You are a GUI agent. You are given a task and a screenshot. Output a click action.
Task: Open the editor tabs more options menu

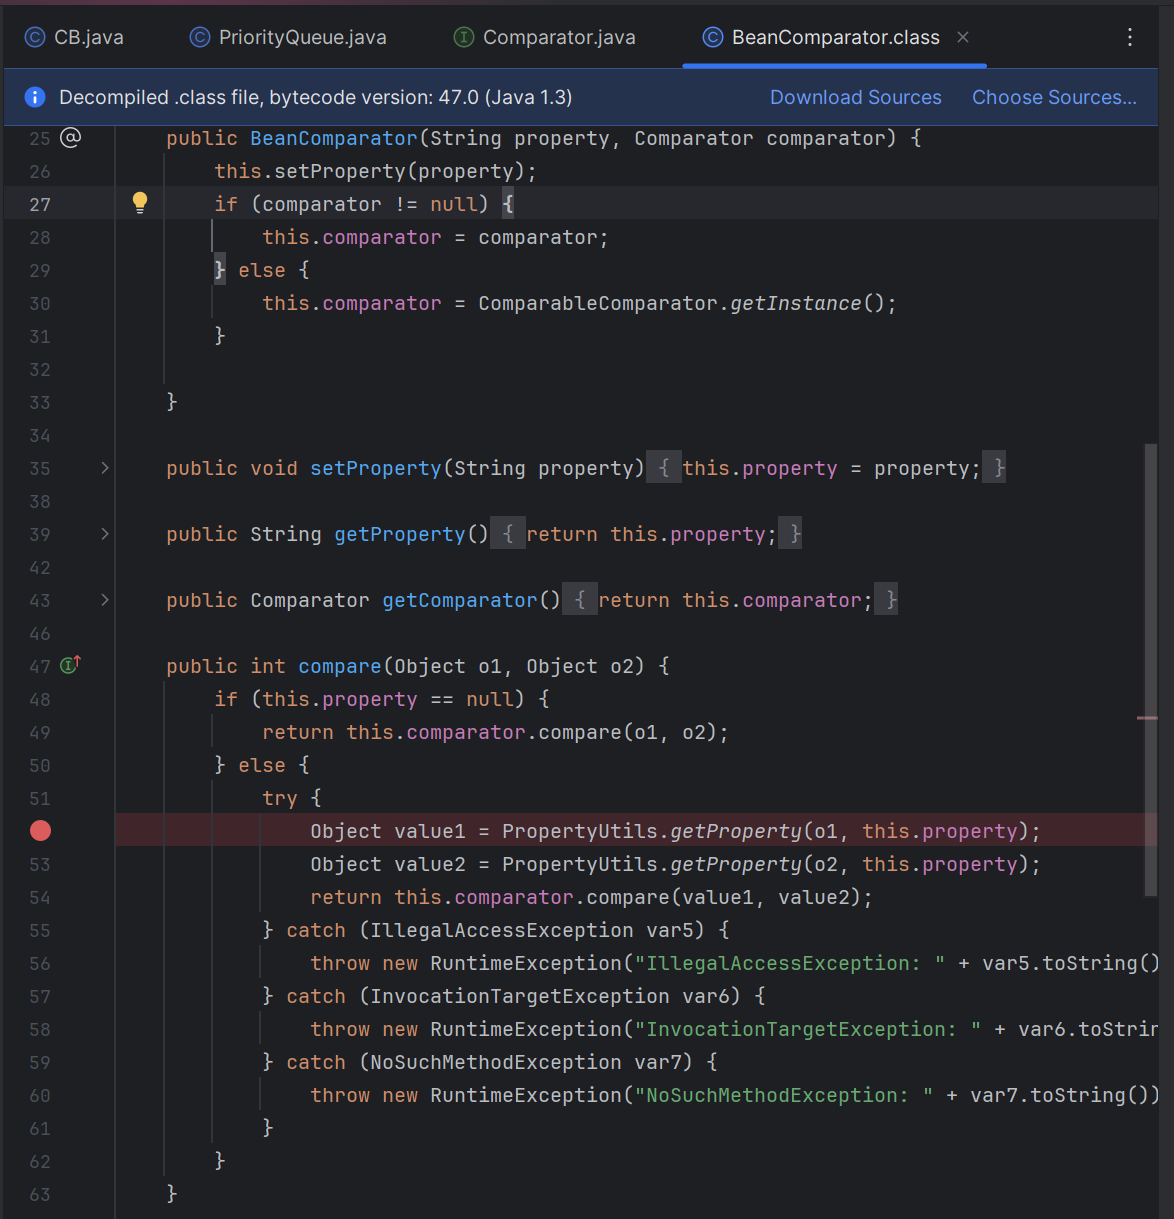tap(1130, 37)
